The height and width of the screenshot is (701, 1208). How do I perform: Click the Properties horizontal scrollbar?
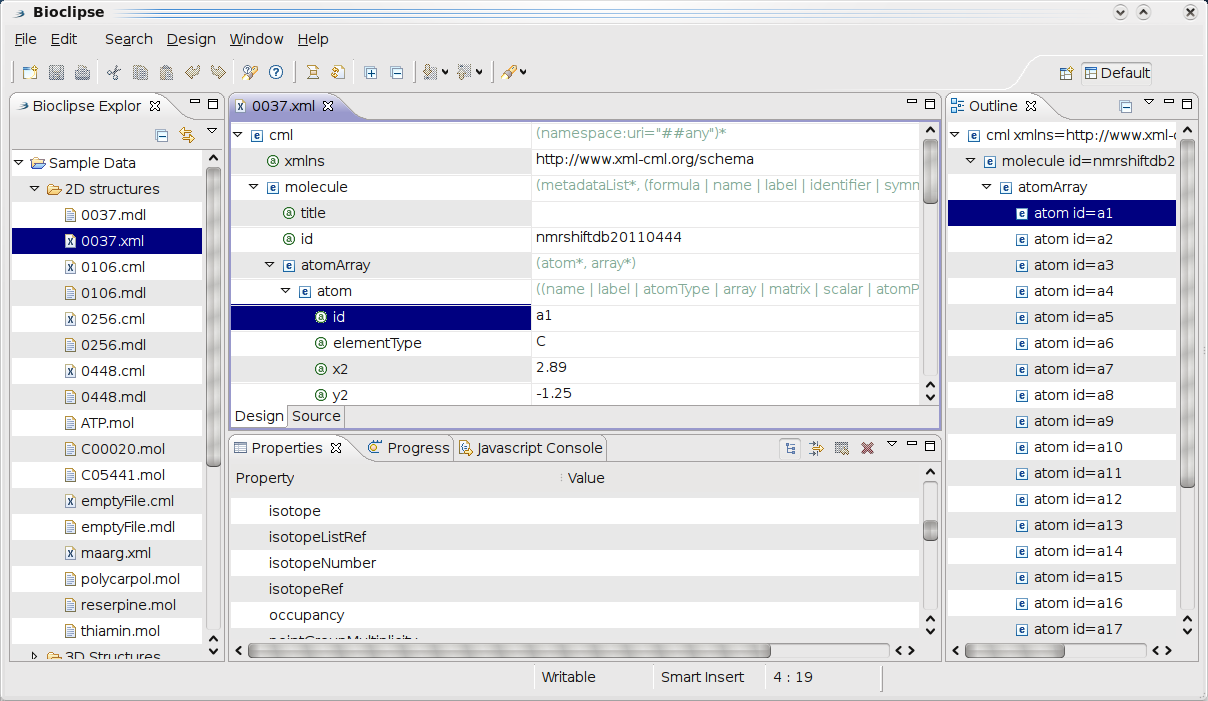pos(508,650)
